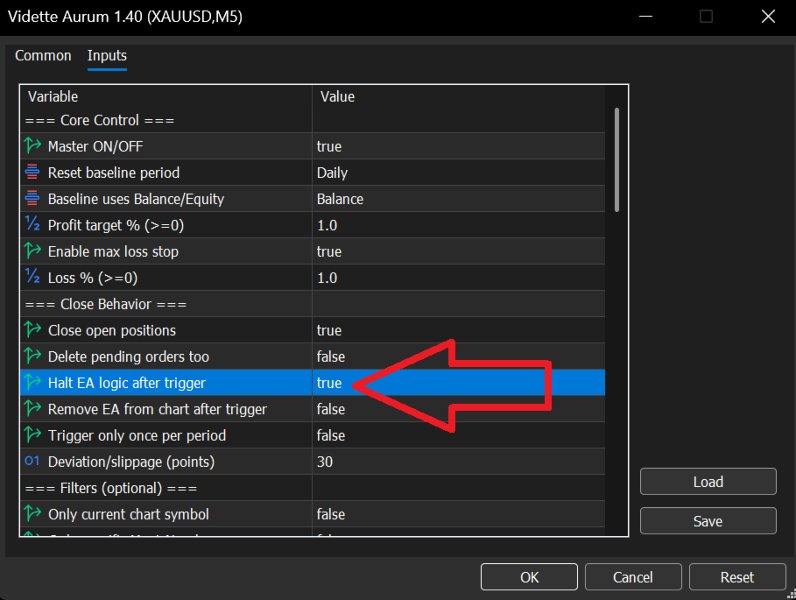Click the Trigger only once per period icon

tap(32, 435)
